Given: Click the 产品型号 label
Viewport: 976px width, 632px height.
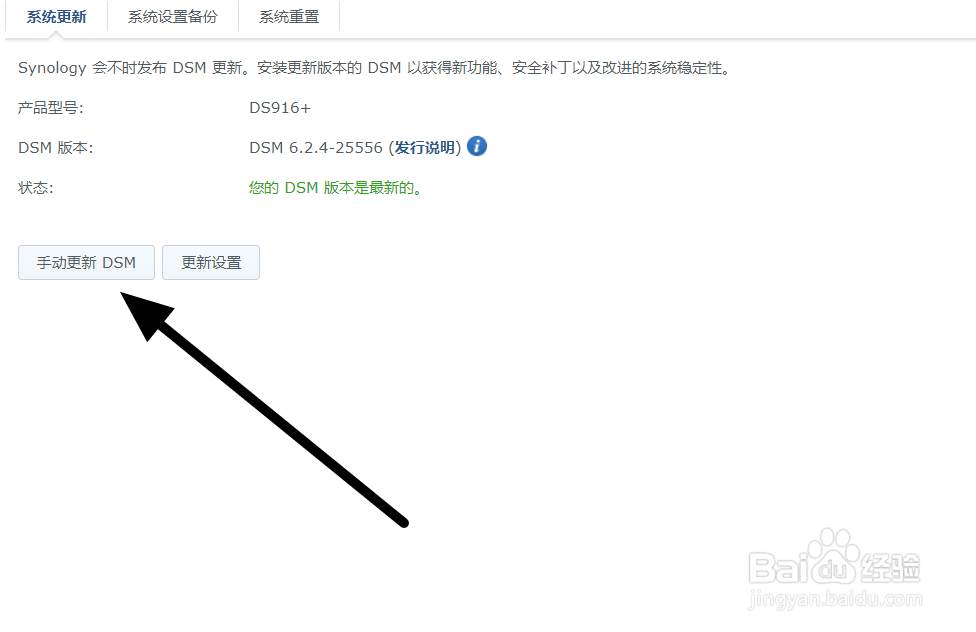Looking at the screenshot, I should pos(50,108).
